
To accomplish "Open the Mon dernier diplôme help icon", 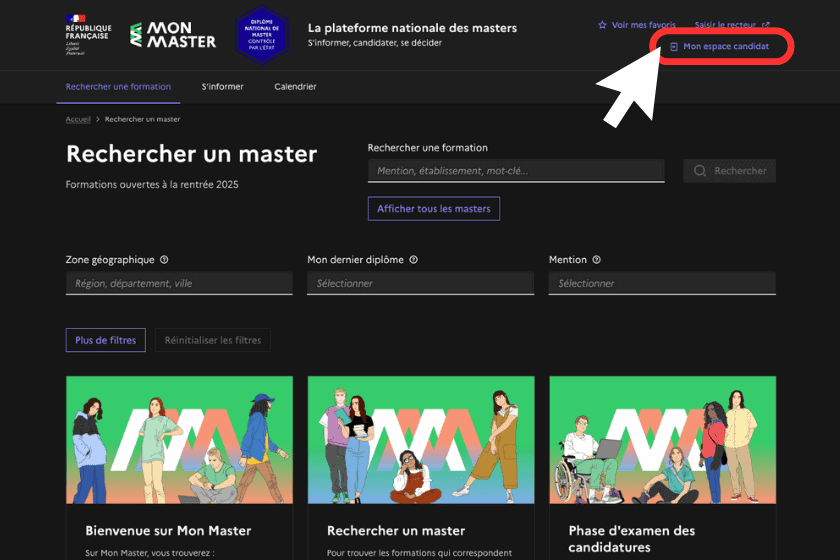I will coord(414,259).
